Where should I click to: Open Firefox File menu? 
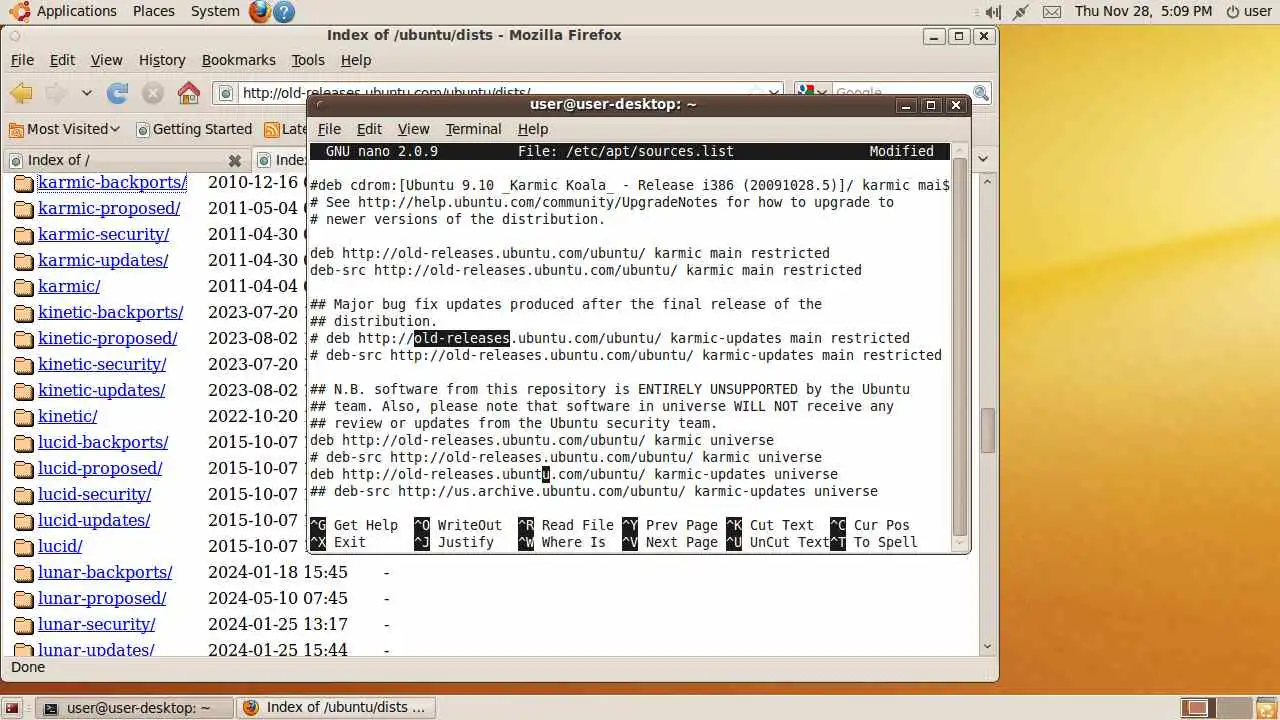point(22,60)
